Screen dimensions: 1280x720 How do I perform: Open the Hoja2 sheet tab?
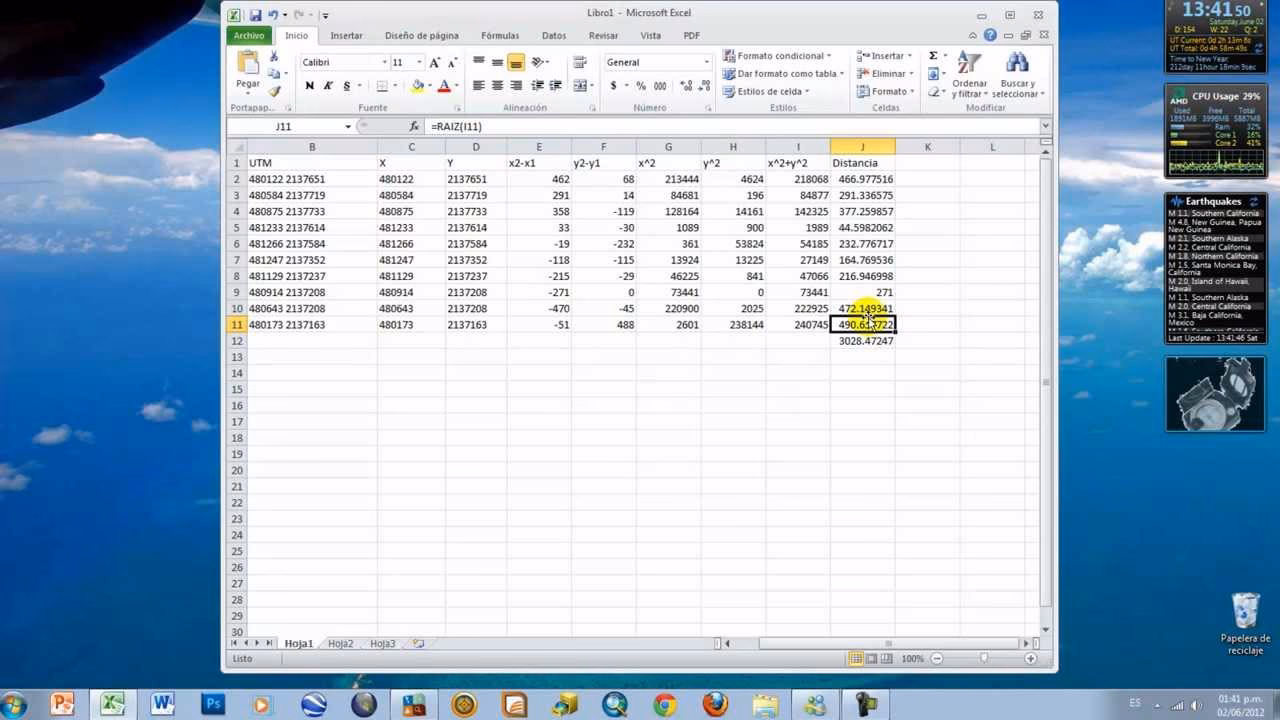point(339,644)
